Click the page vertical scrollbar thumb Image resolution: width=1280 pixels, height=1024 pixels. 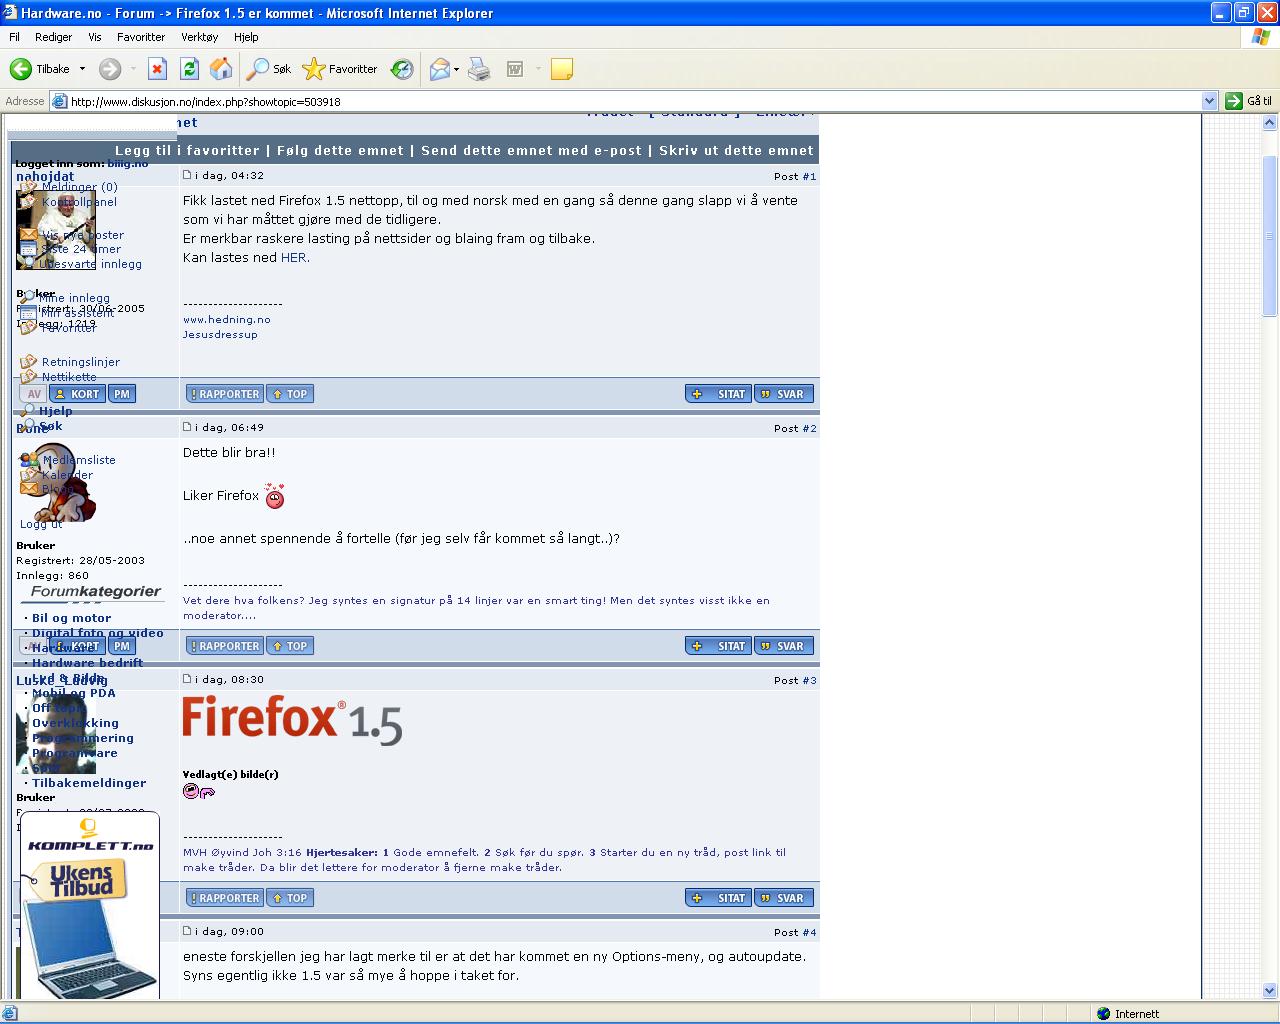pos(1270,237)
